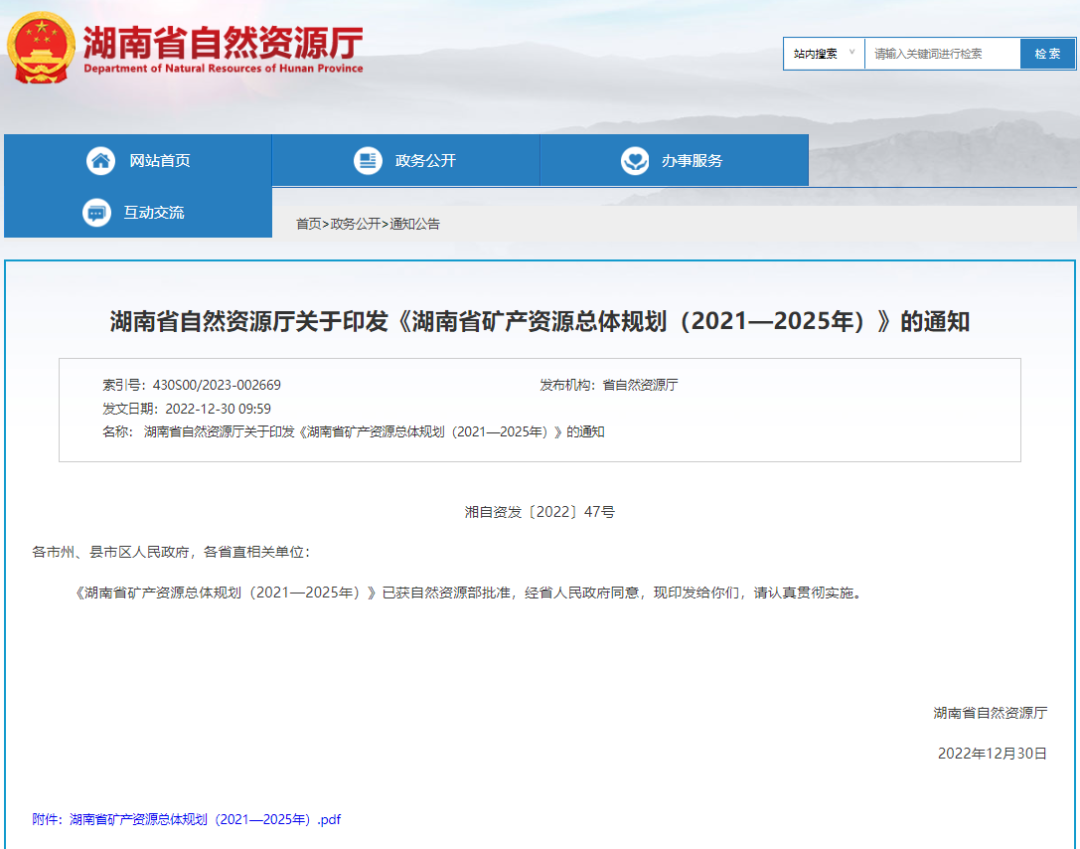Go to the 办事服务 menu item
Screen dimensions: 1080x849
pyautogui.click(x=691, y=161)
